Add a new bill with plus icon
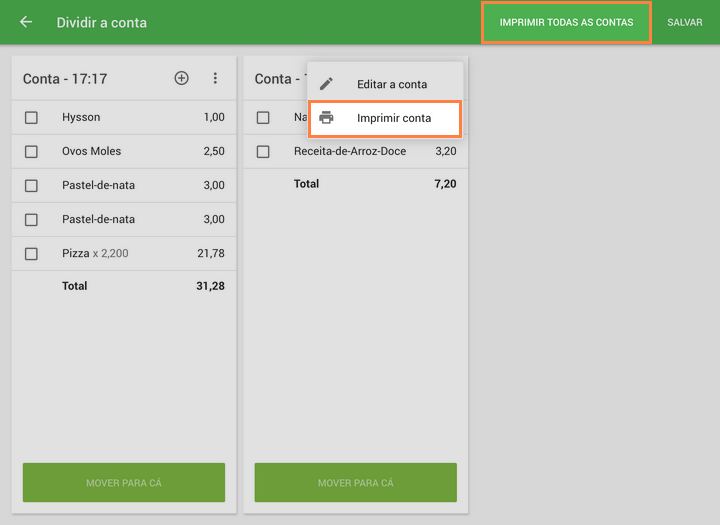Image resolution: width=720 pixels, height=525 pixels. click(181, 78)
